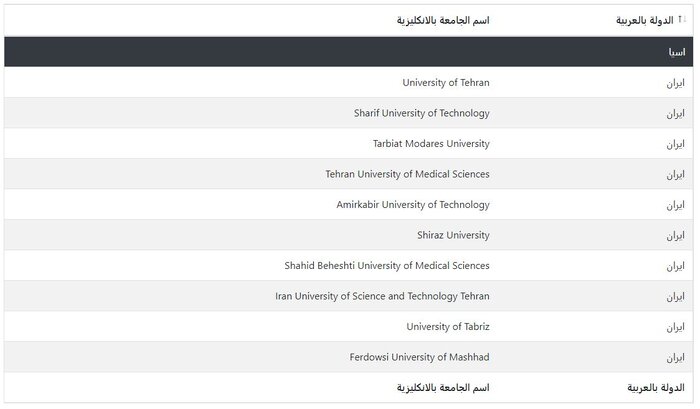
Task: Click the footer label الدولة بالعربية
Action: [653, 387]
